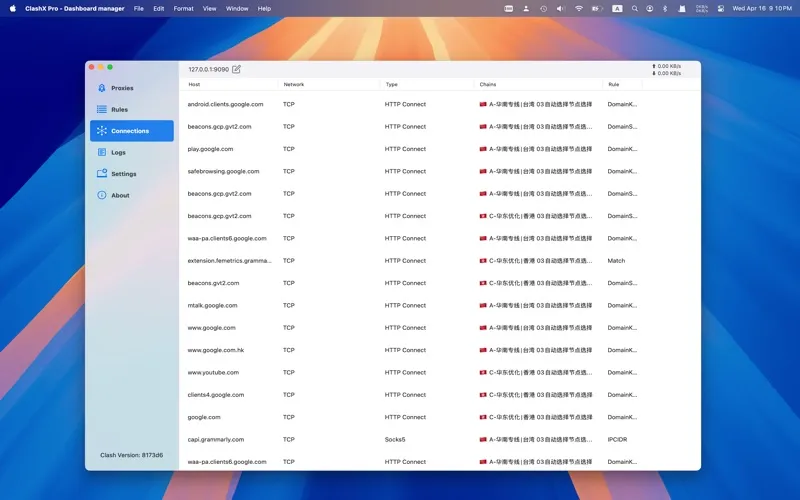Open the View menu
Image resolution: width=800 pixels, height=500 pixels.
(209, 8)
